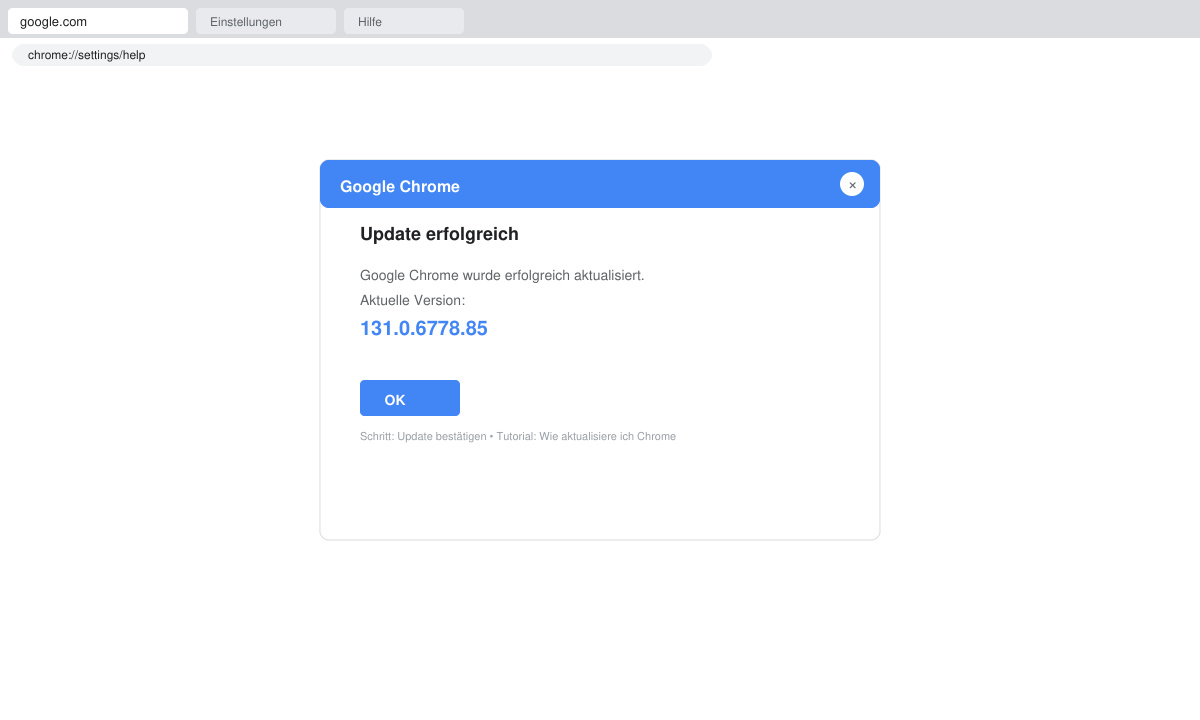Click the 'Update erfolgreich' heading
Image resolution: width=1200 pixels, height=720 pixels.
[439, 234]
